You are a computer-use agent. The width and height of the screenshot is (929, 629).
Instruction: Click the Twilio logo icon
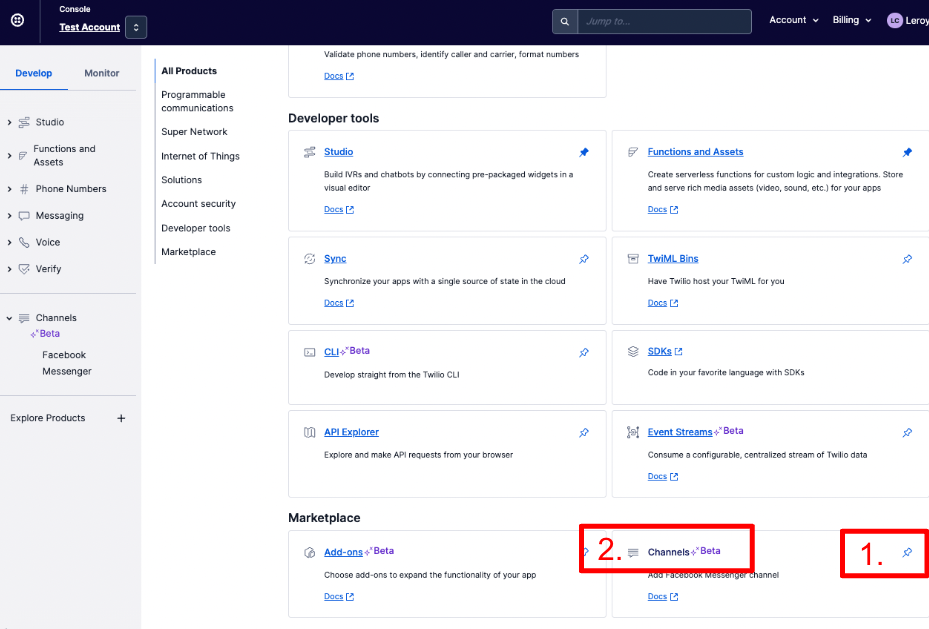[18, 20]
